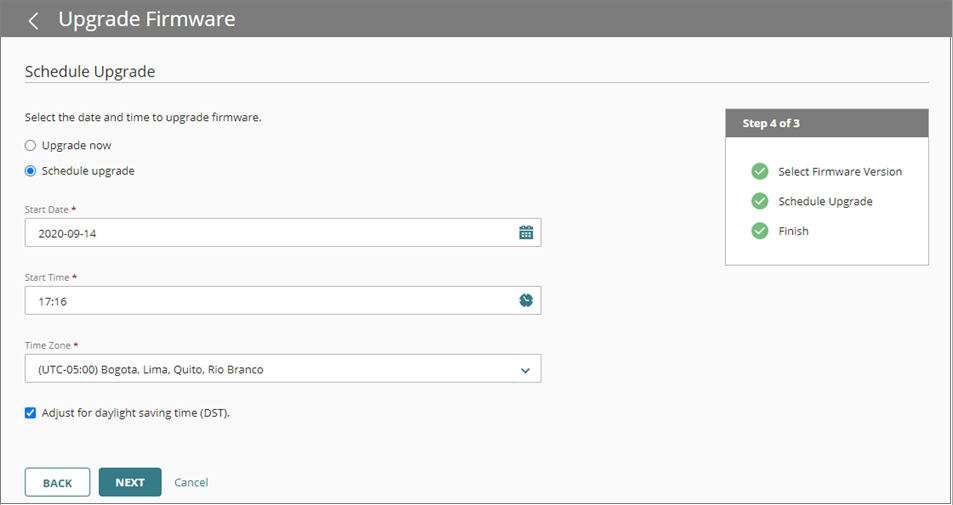Click the Start Date field label
The image size is (953, 505).
[x=50, y=209]
